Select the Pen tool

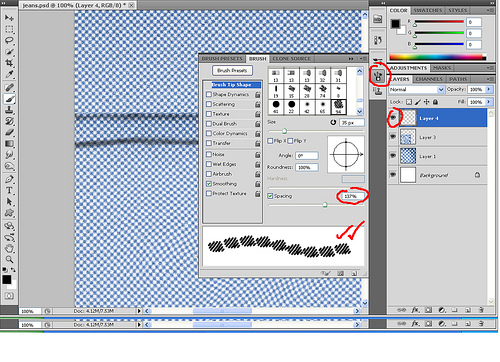point(9,179)
